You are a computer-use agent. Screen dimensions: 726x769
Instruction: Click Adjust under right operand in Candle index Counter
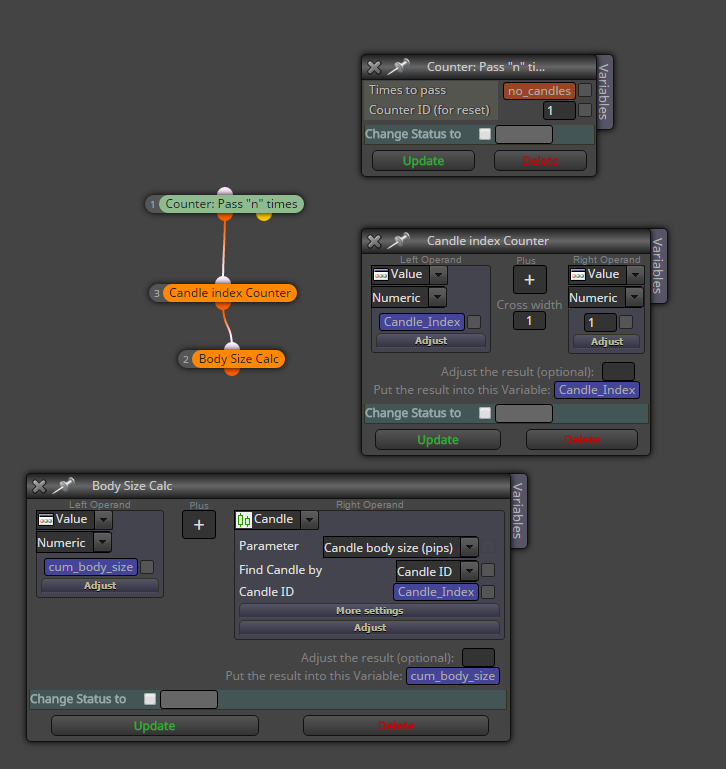[x=607, y=341]
